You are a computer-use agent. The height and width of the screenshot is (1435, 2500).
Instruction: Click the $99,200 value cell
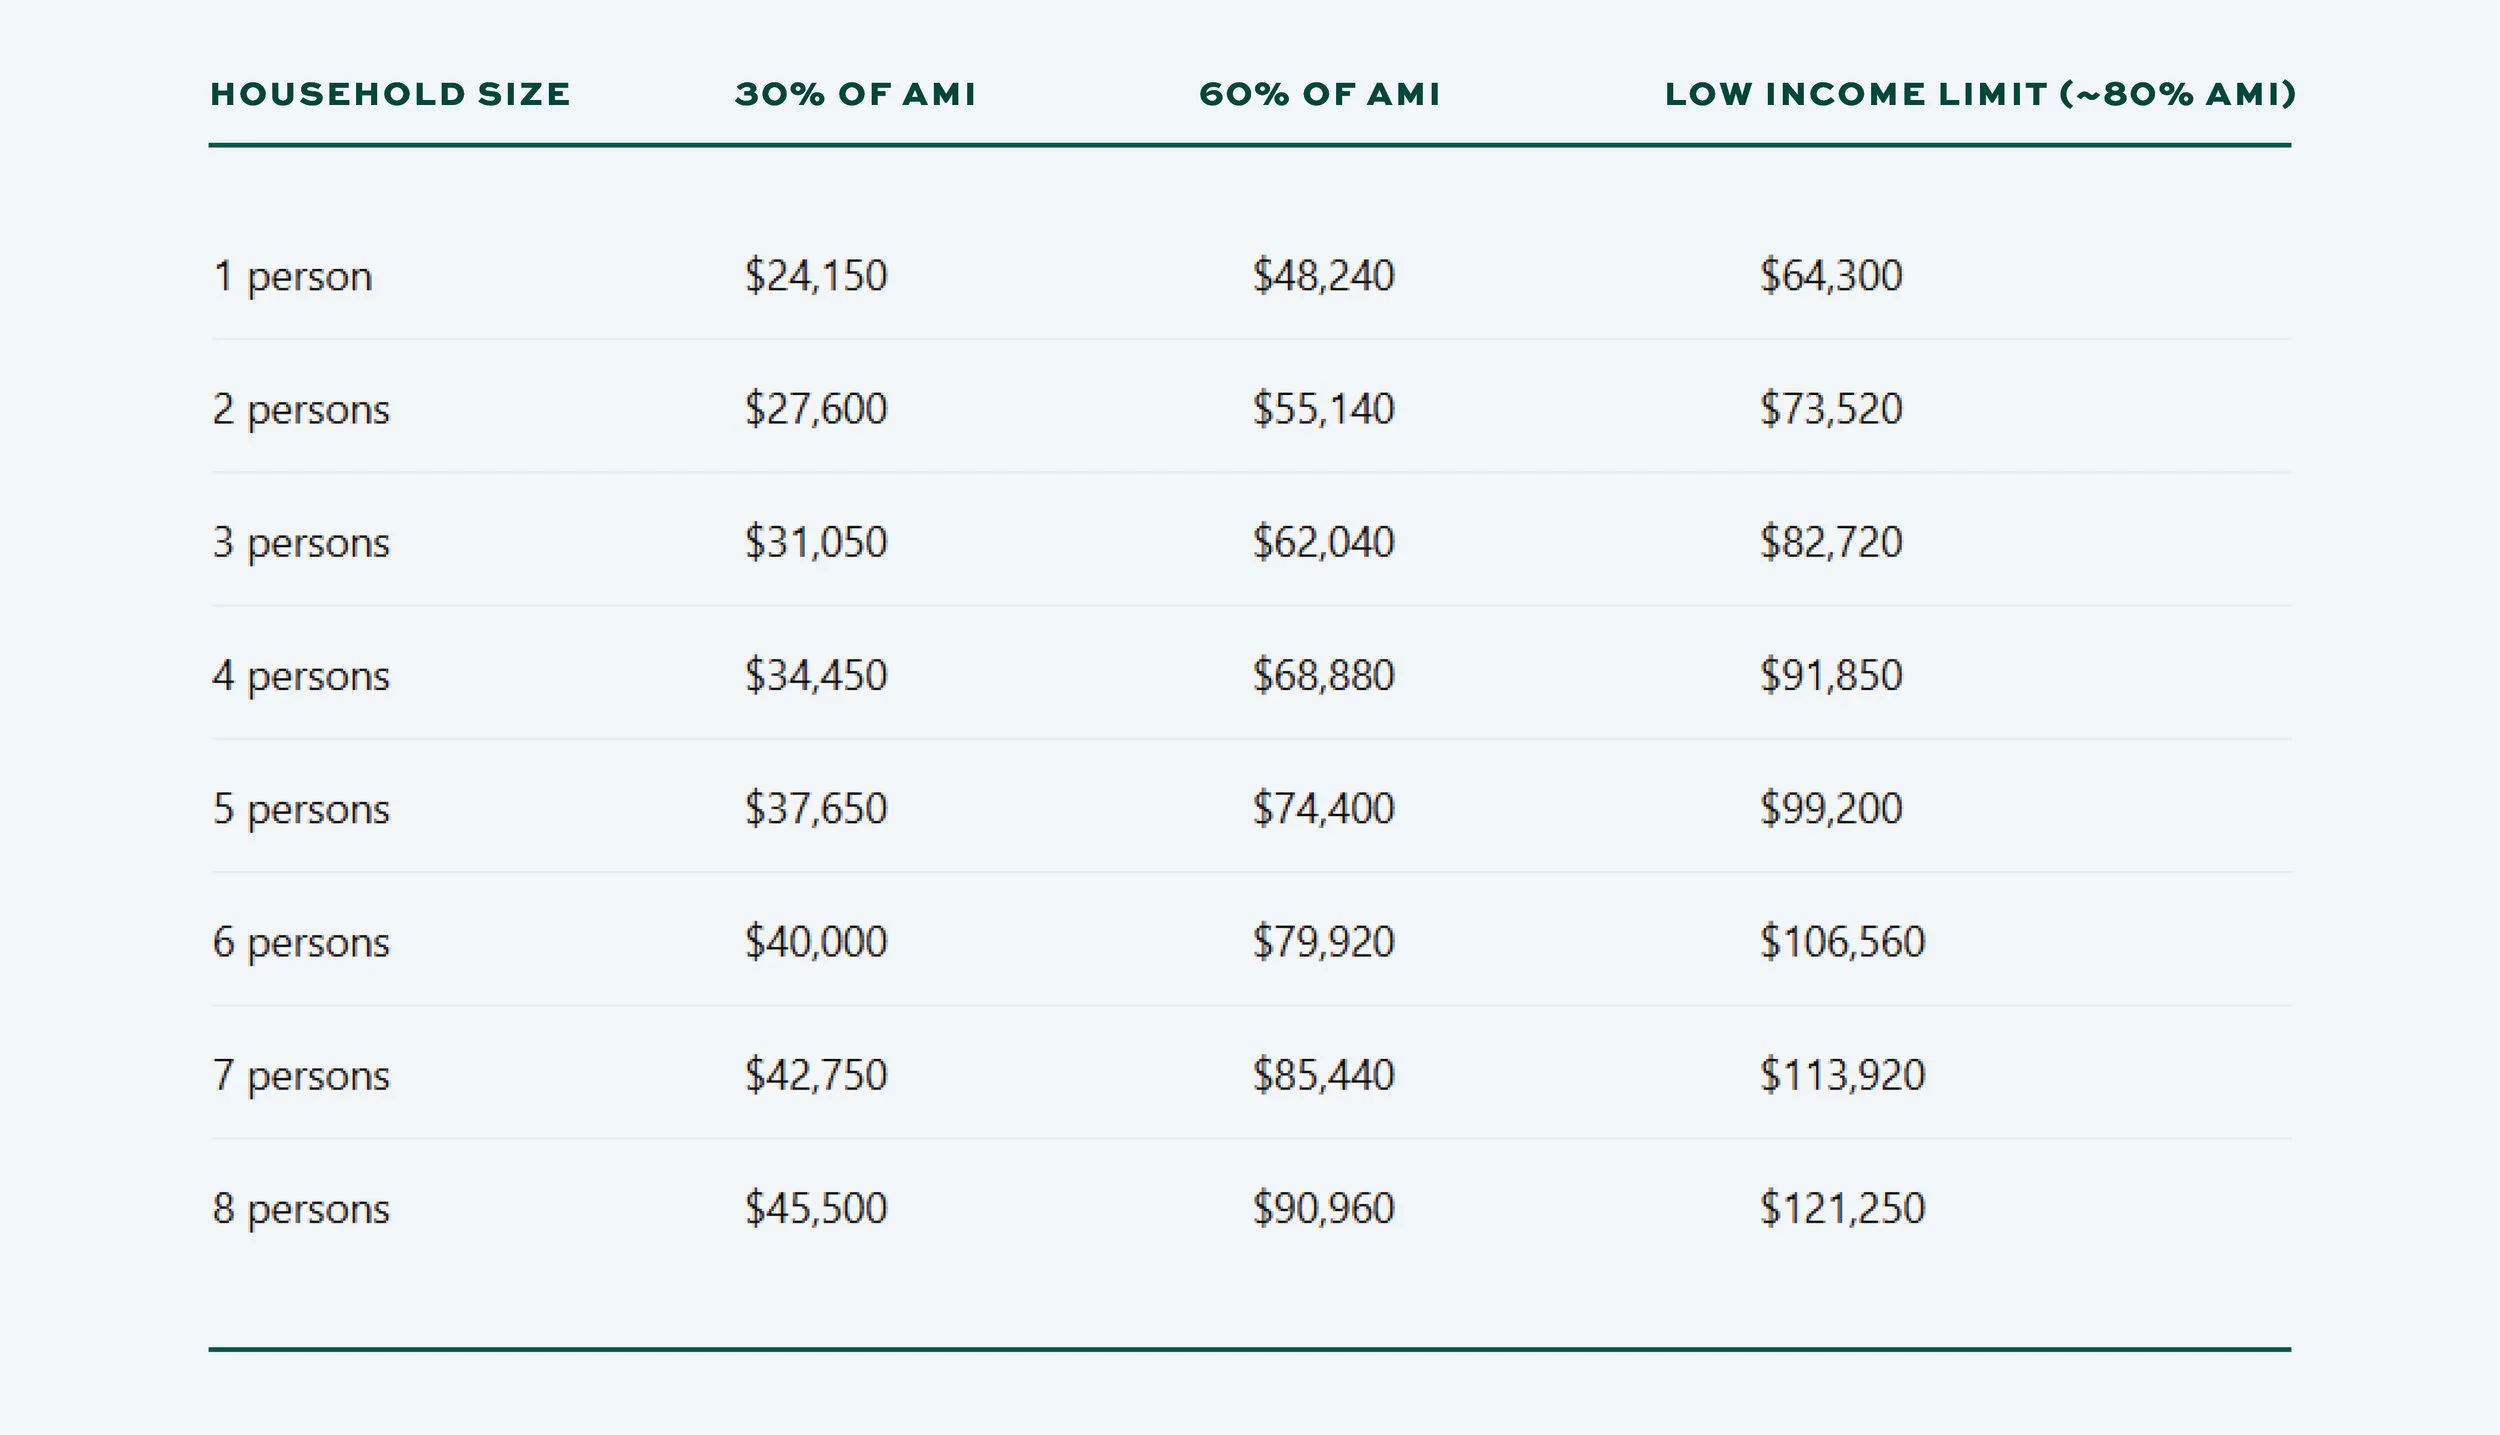pos(1831,808)
